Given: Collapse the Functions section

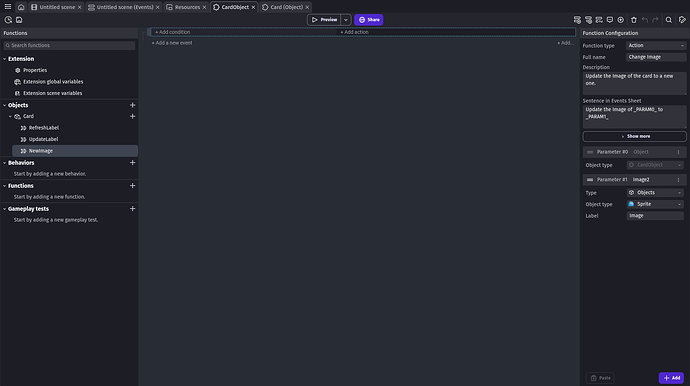Looking at the screenshot, I should coord(4,186).
